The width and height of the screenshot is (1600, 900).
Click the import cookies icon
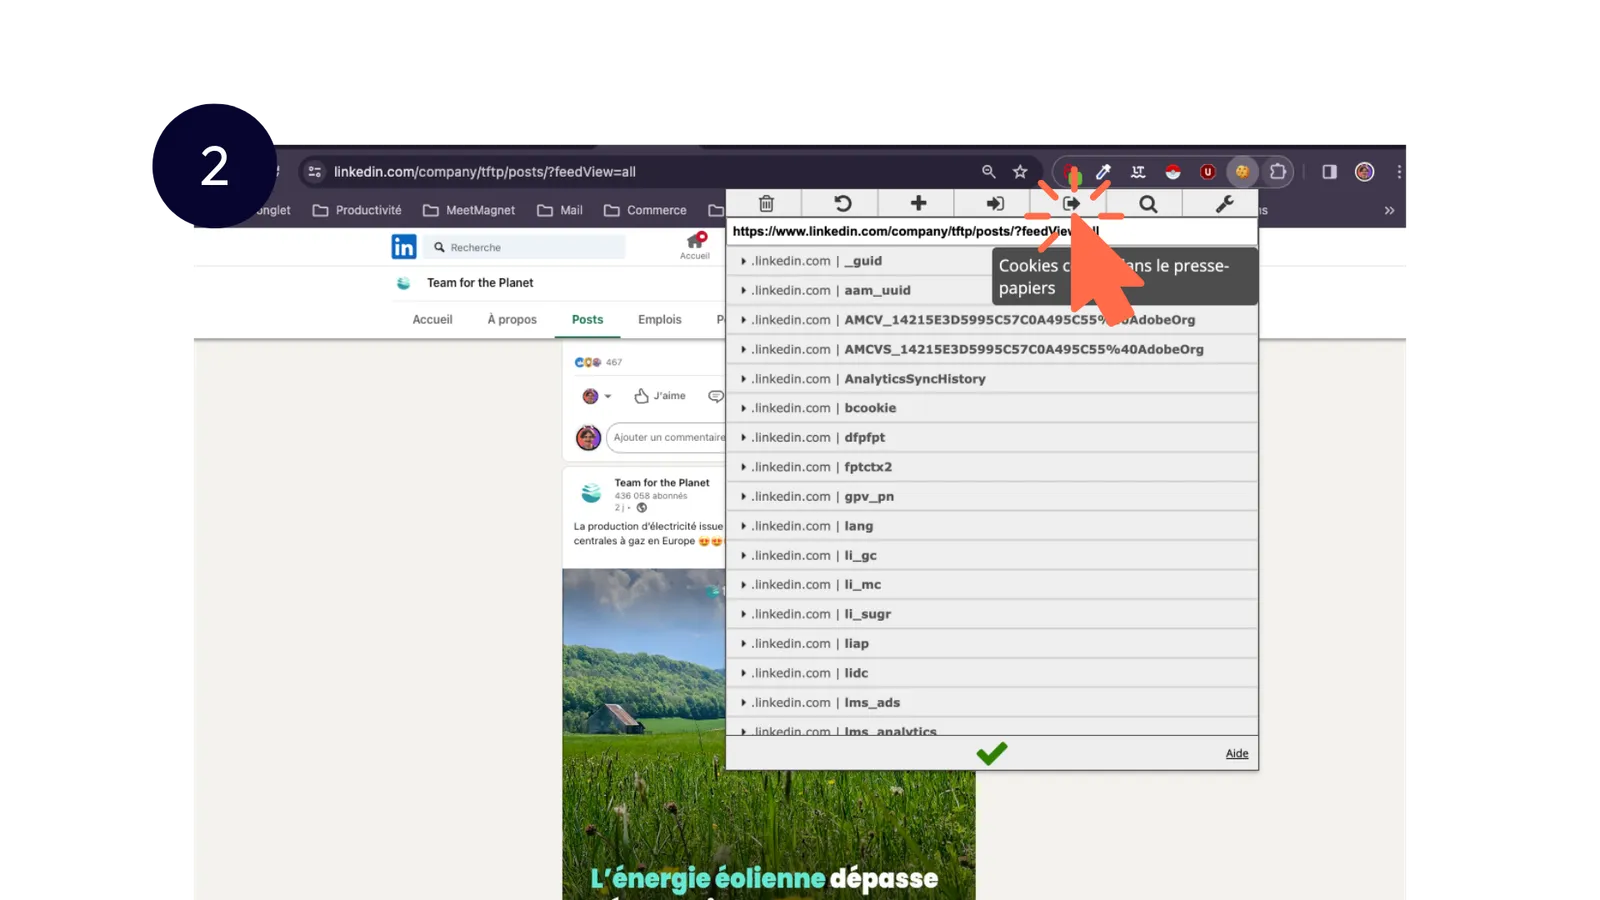(994, 203)
